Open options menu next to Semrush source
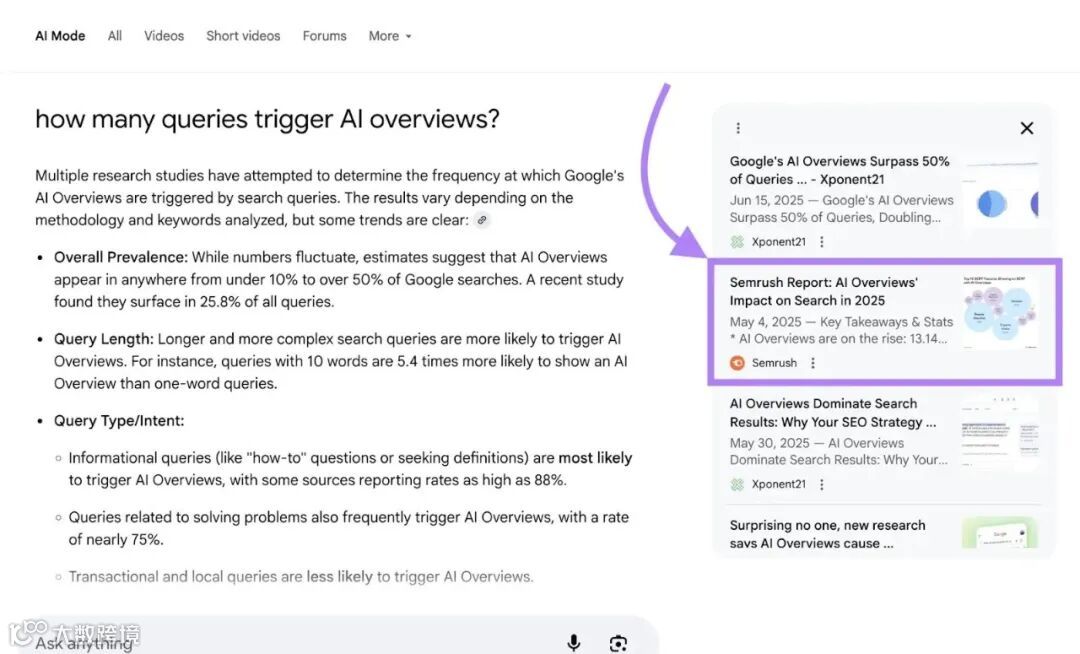Screen dimensions: 1080x654 (813, 363)
